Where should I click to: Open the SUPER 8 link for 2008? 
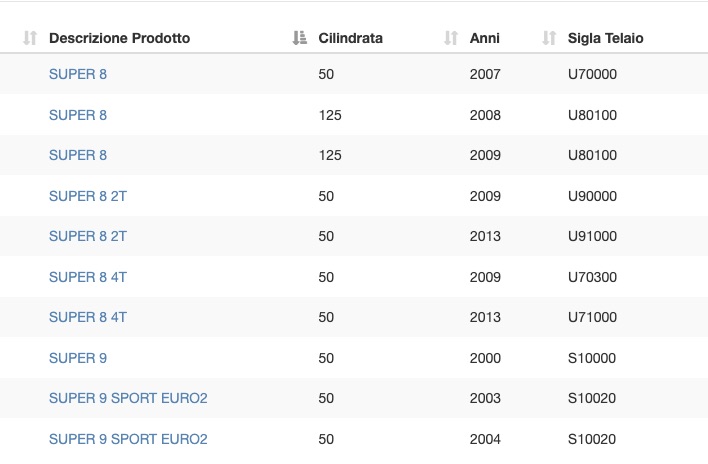(x=78, y=115)
